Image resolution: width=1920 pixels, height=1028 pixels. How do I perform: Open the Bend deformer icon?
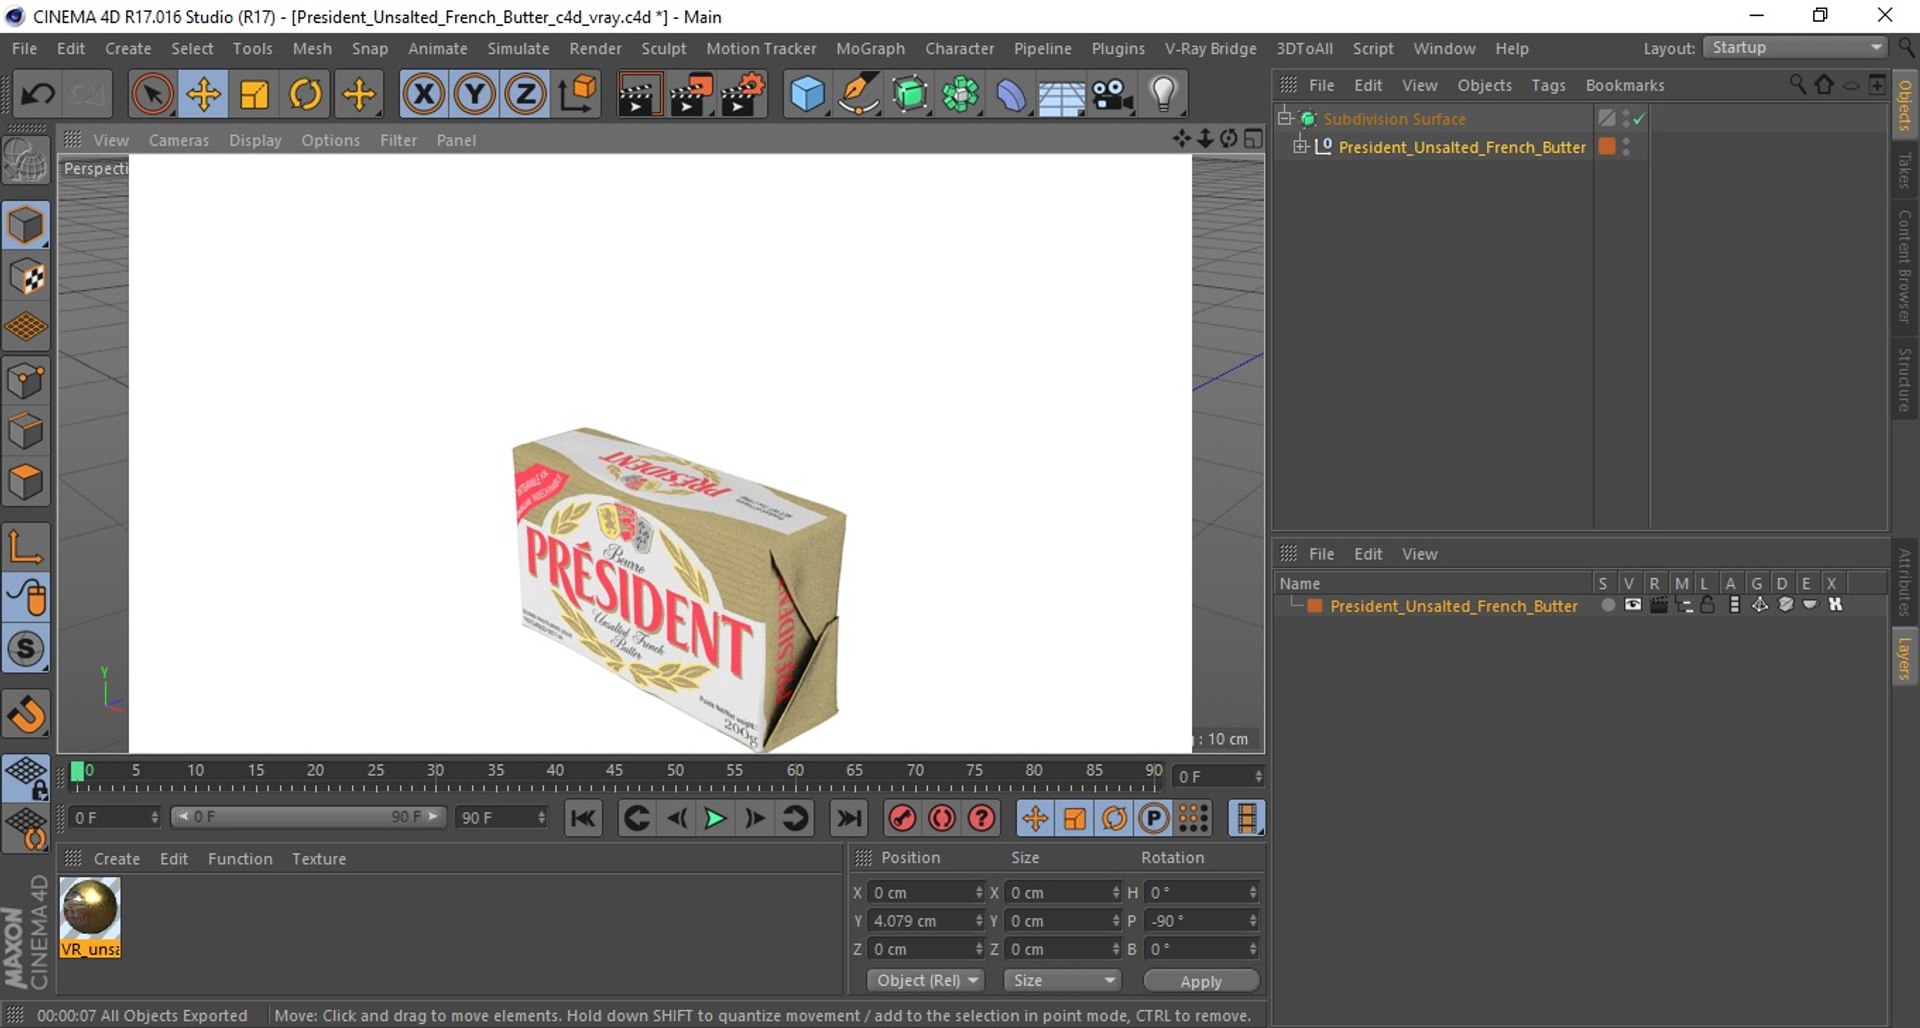coord(1011,95)
